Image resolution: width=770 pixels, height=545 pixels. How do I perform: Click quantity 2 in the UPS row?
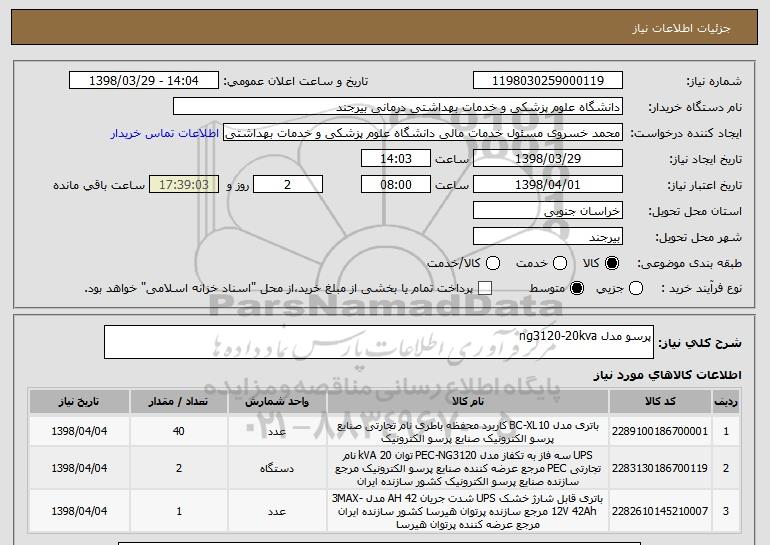179,468
